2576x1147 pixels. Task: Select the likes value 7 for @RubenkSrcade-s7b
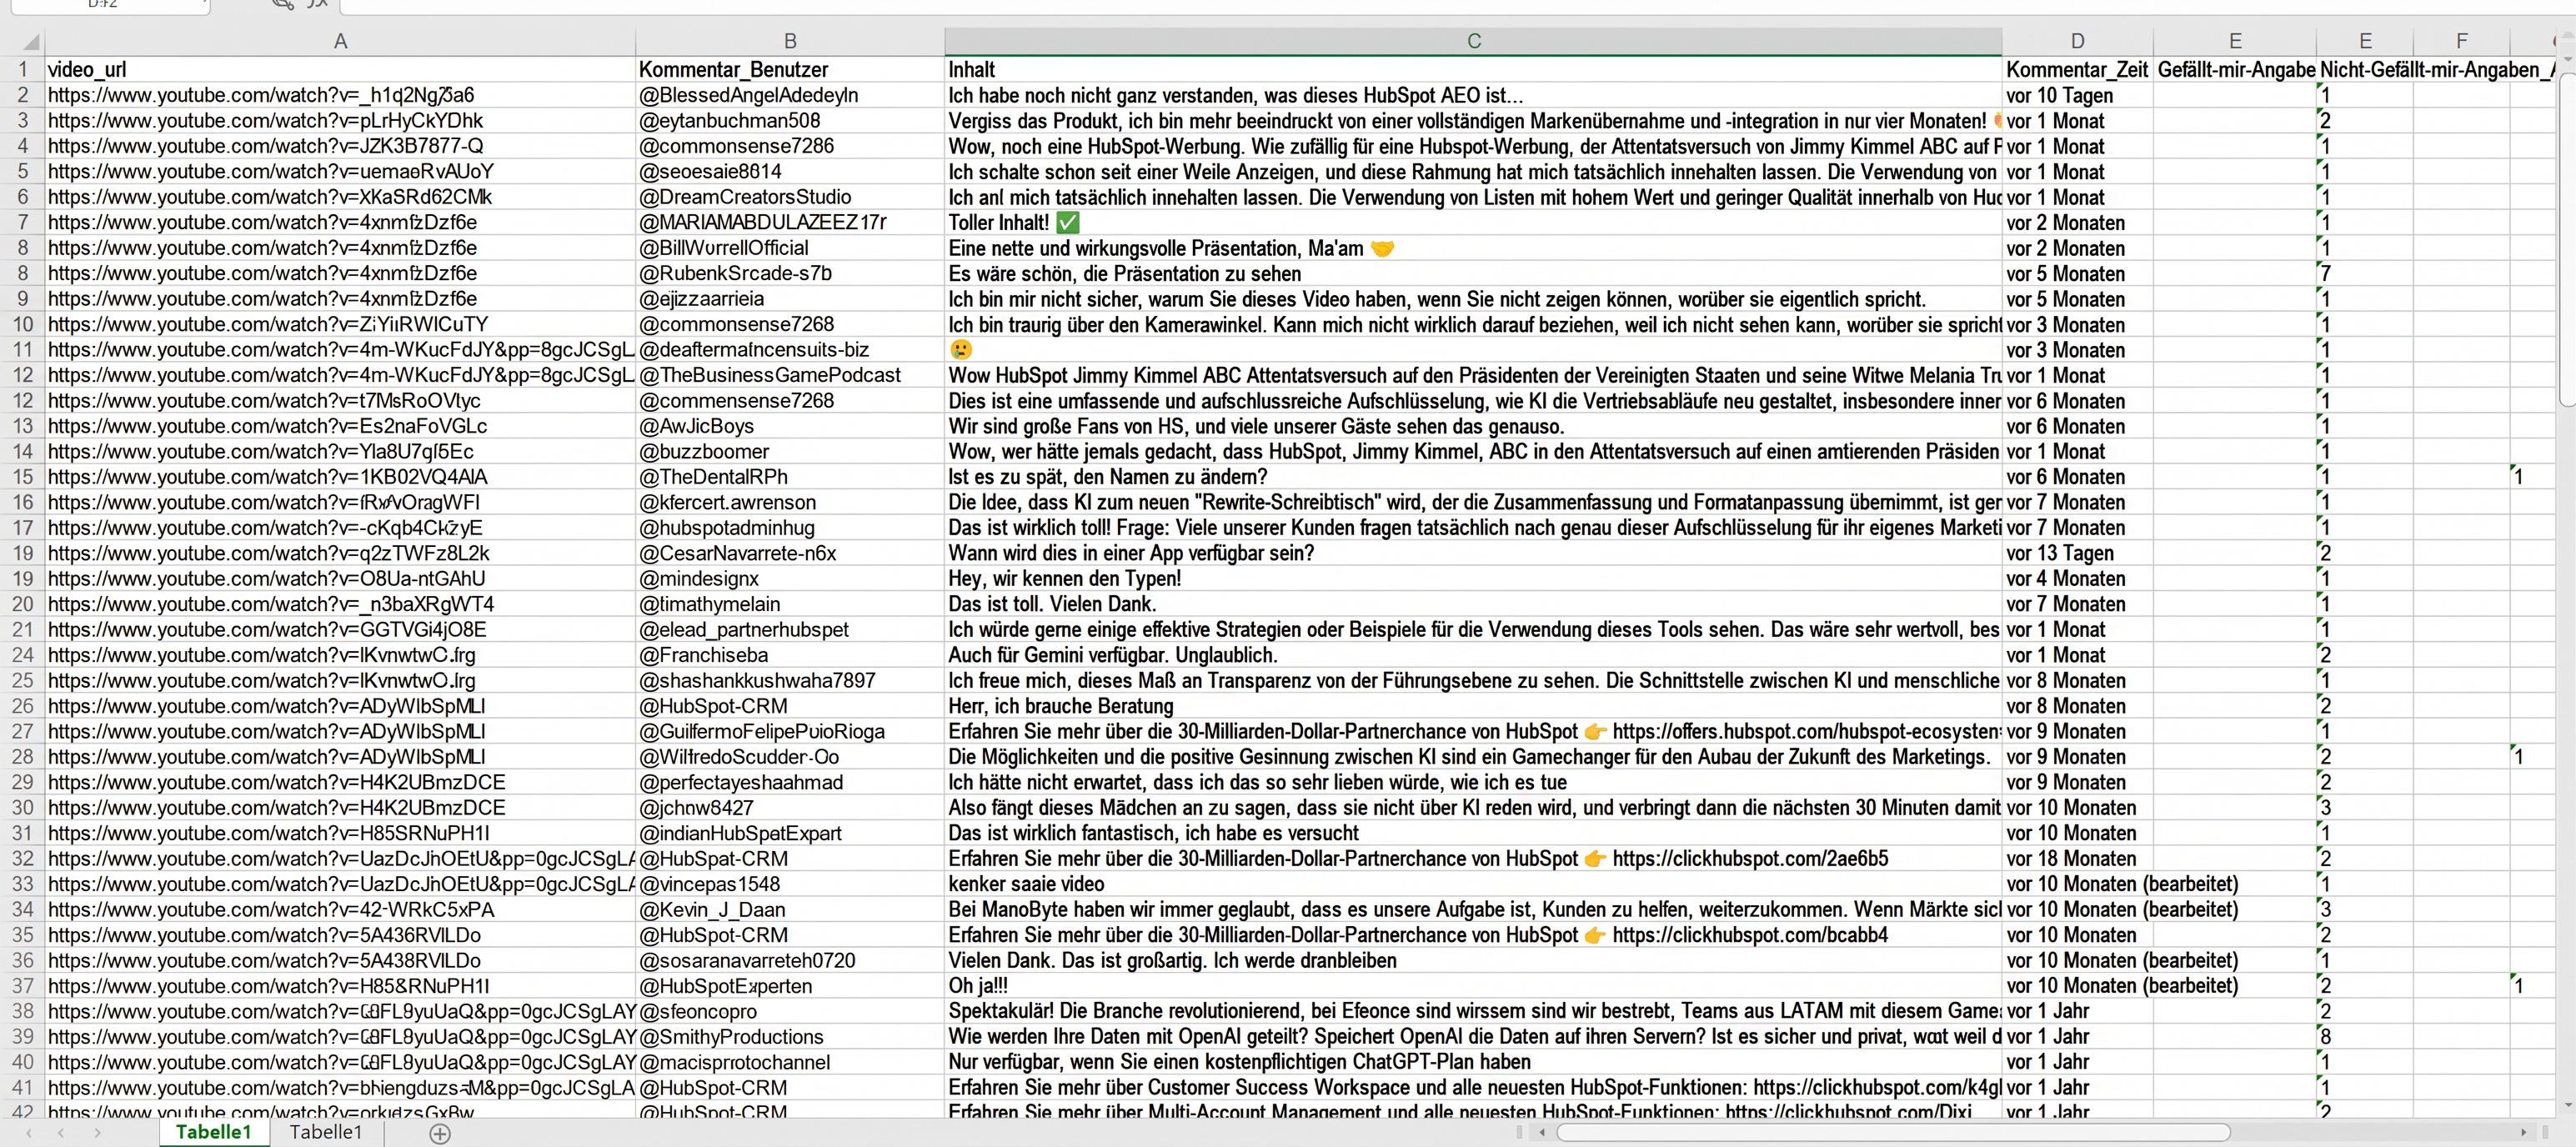[x=2364, y=273]
